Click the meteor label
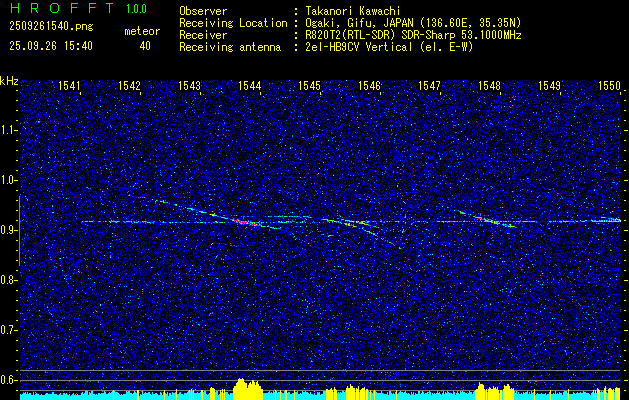Screen dimensions: 629x400 pyautogui.click(x=142, y=31)
